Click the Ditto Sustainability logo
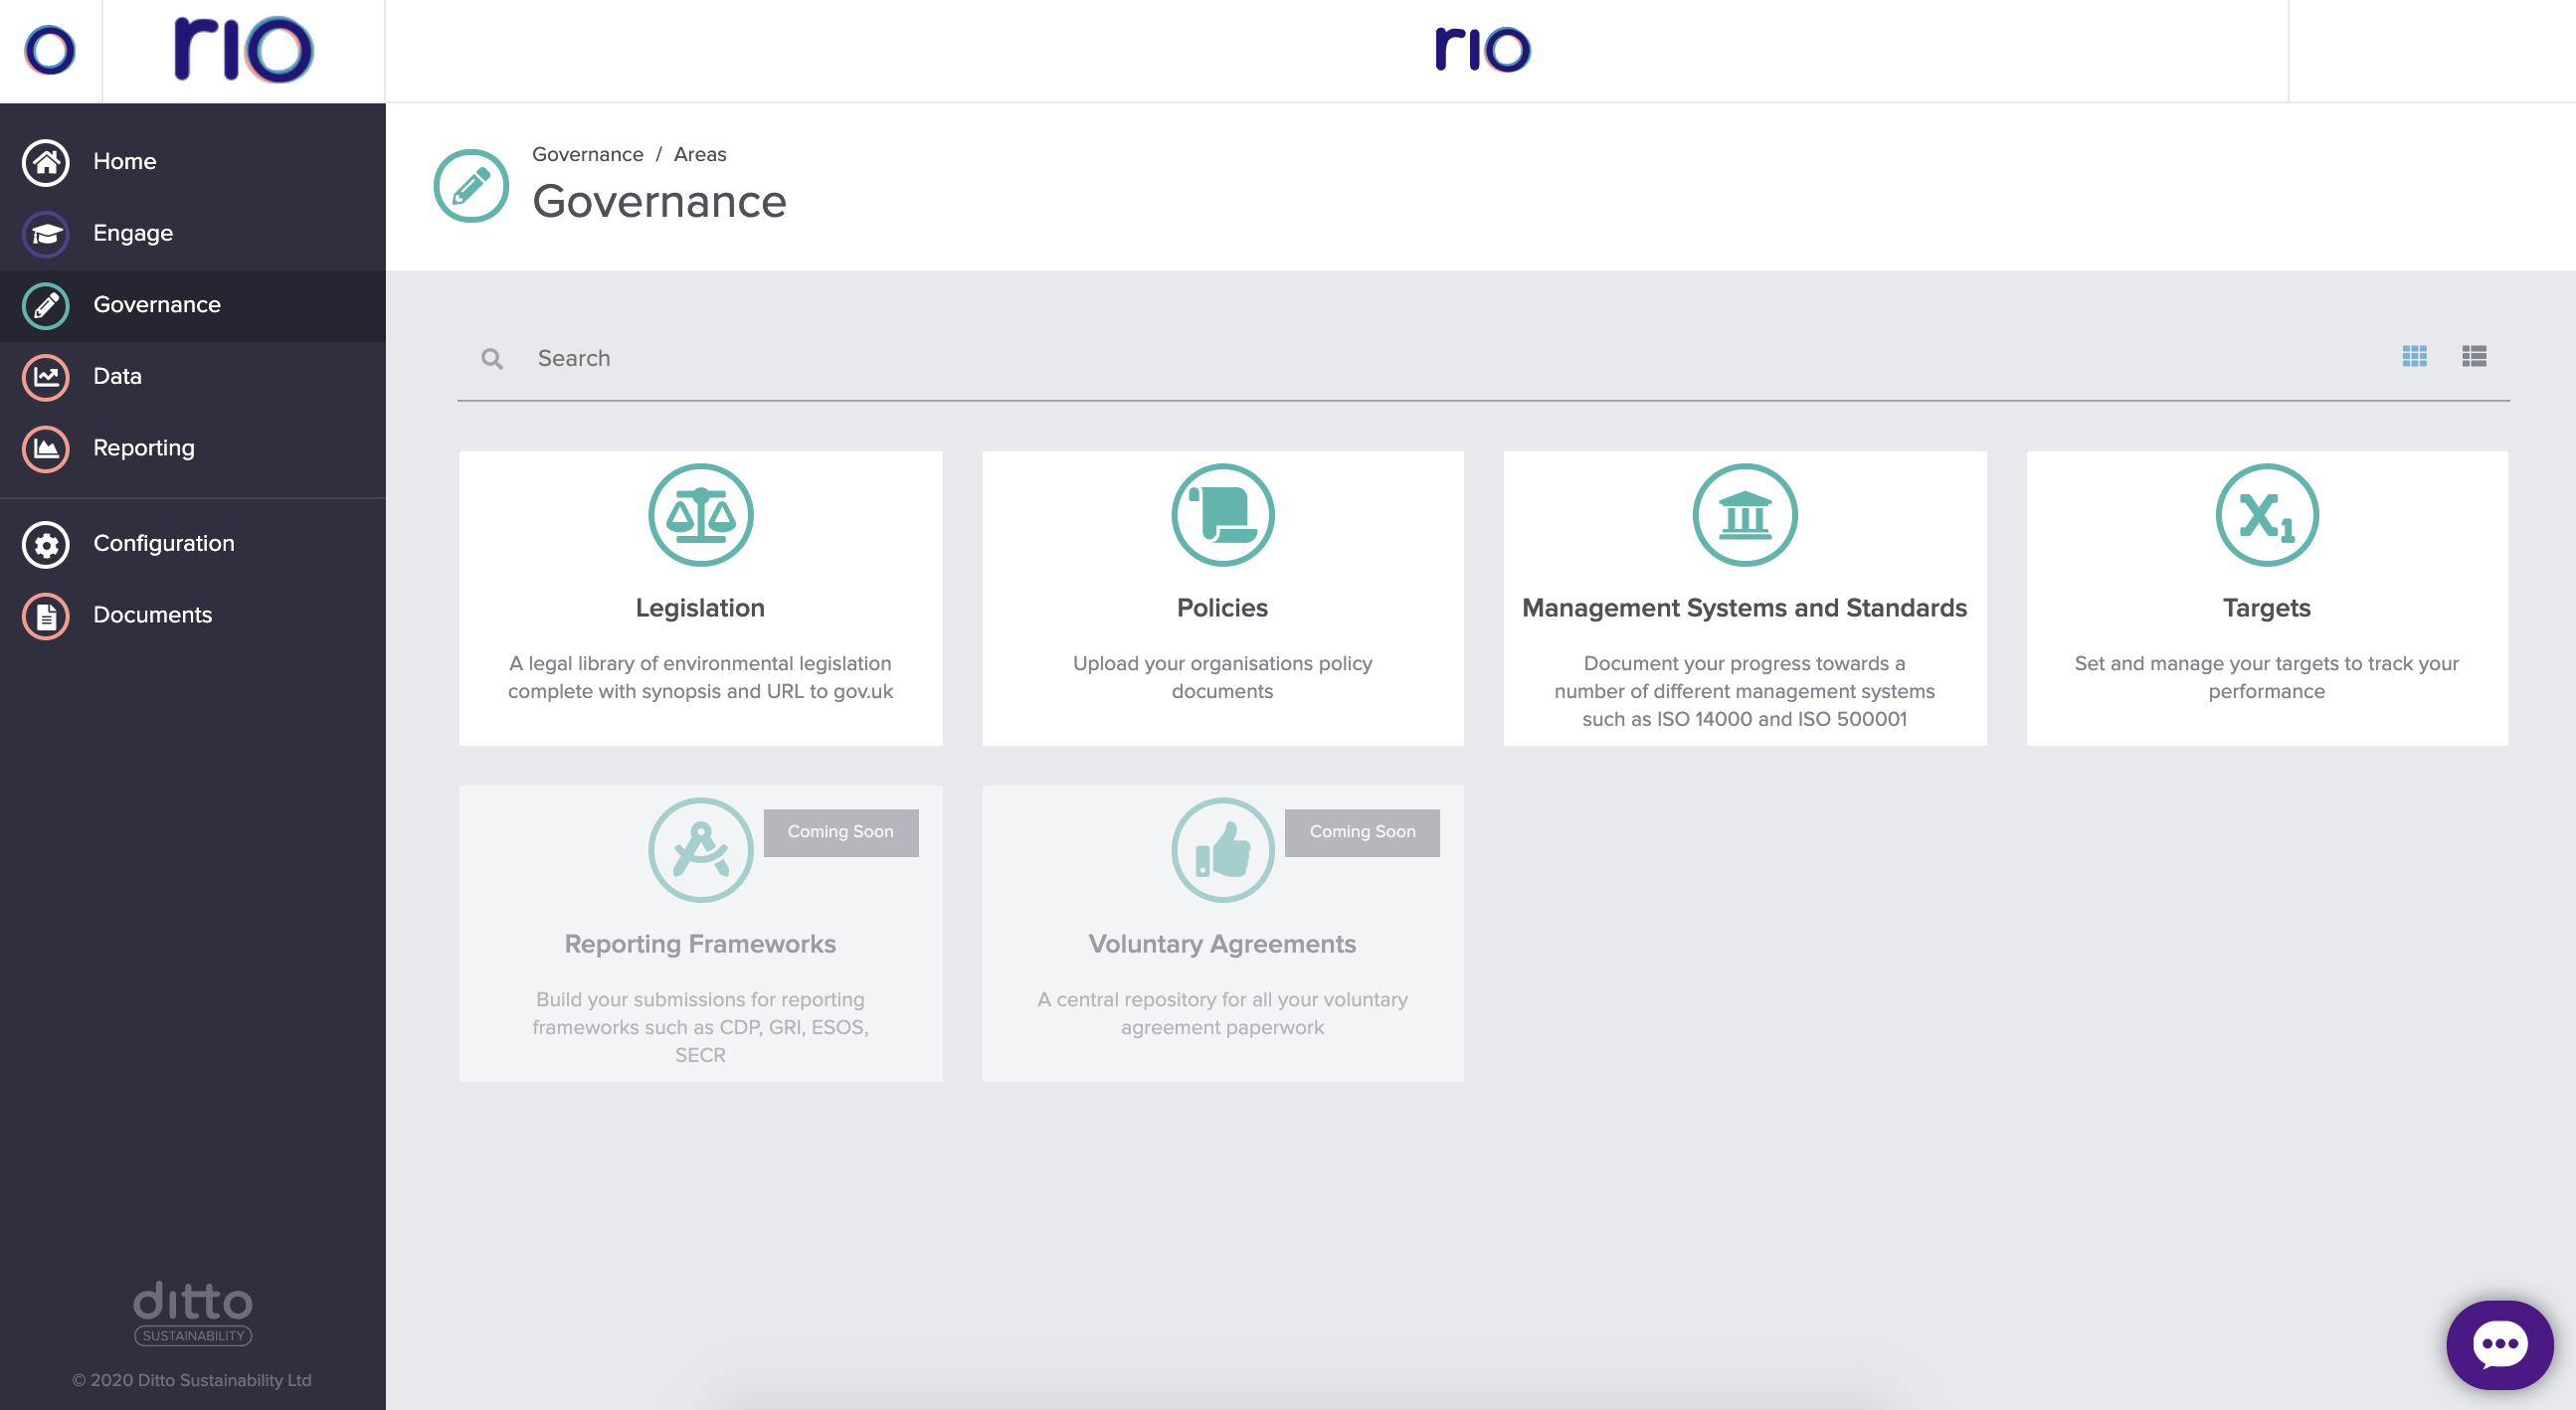 193,1313
